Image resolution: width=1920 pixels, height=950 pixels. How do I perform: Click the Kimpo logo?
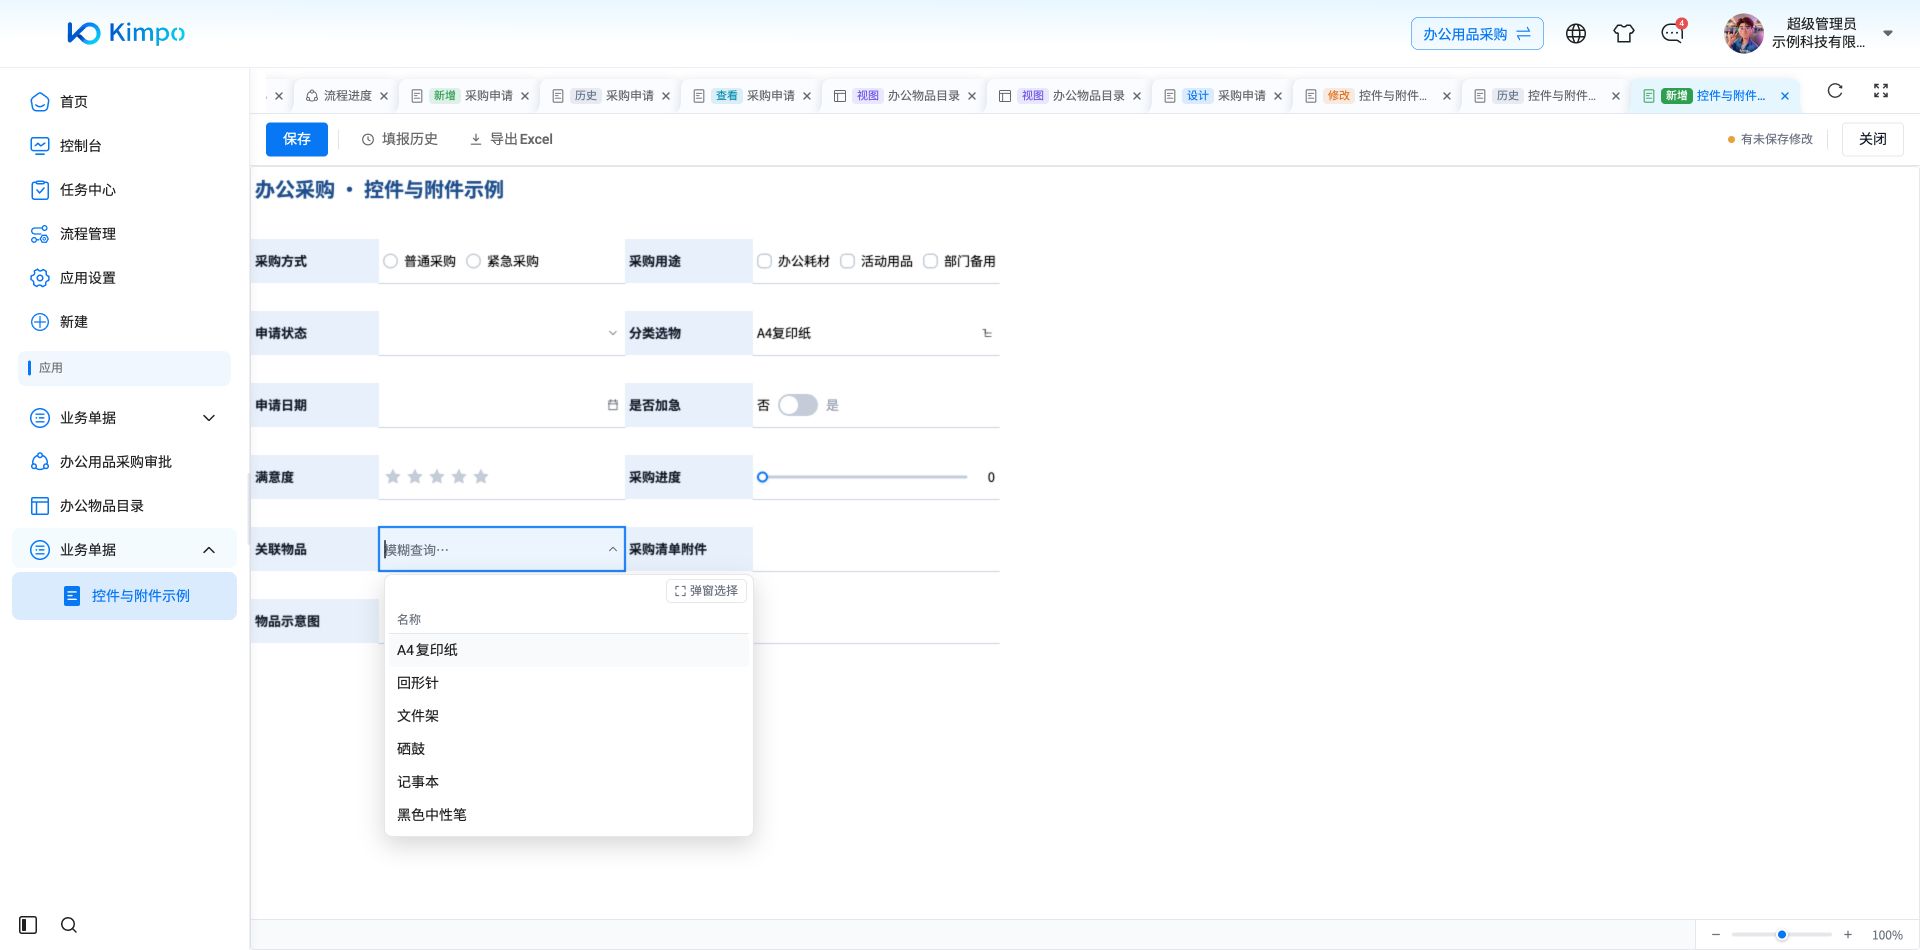(x=126, y=33)
